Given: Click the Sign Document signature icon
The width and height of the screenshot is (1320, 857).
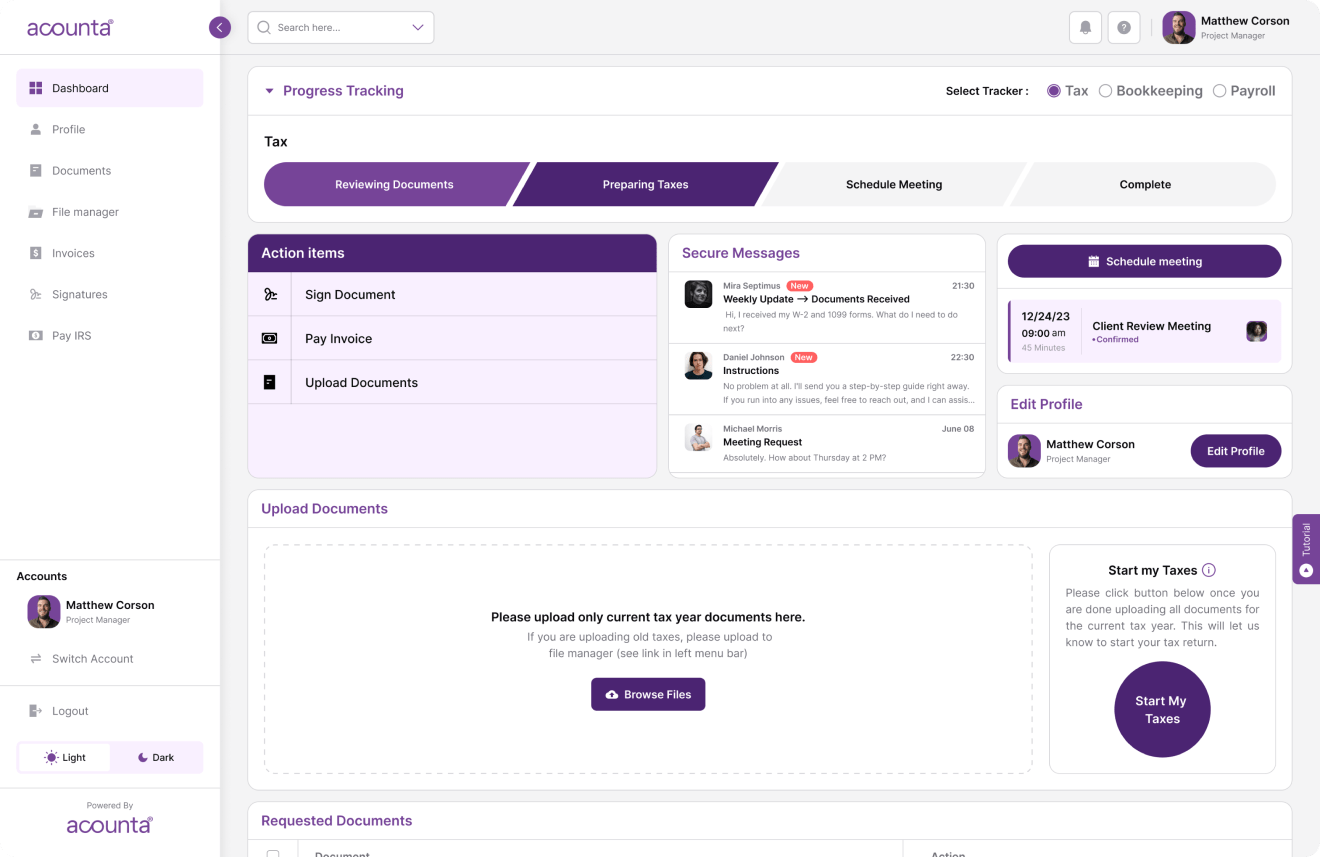Looking at the screenshot, I should click(x=270, y=294).
